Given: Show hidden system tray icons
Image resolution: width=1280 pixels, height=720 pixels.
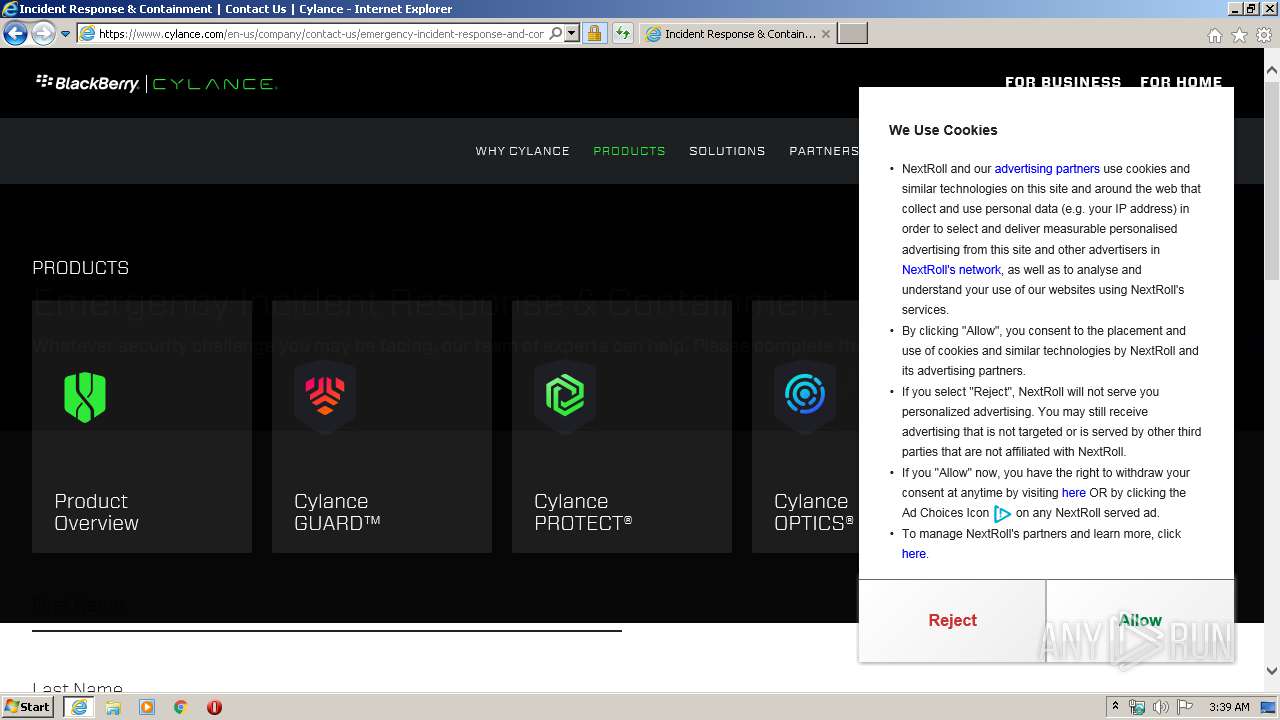Looking at the screenshot, I should (x=1114, y=707).
